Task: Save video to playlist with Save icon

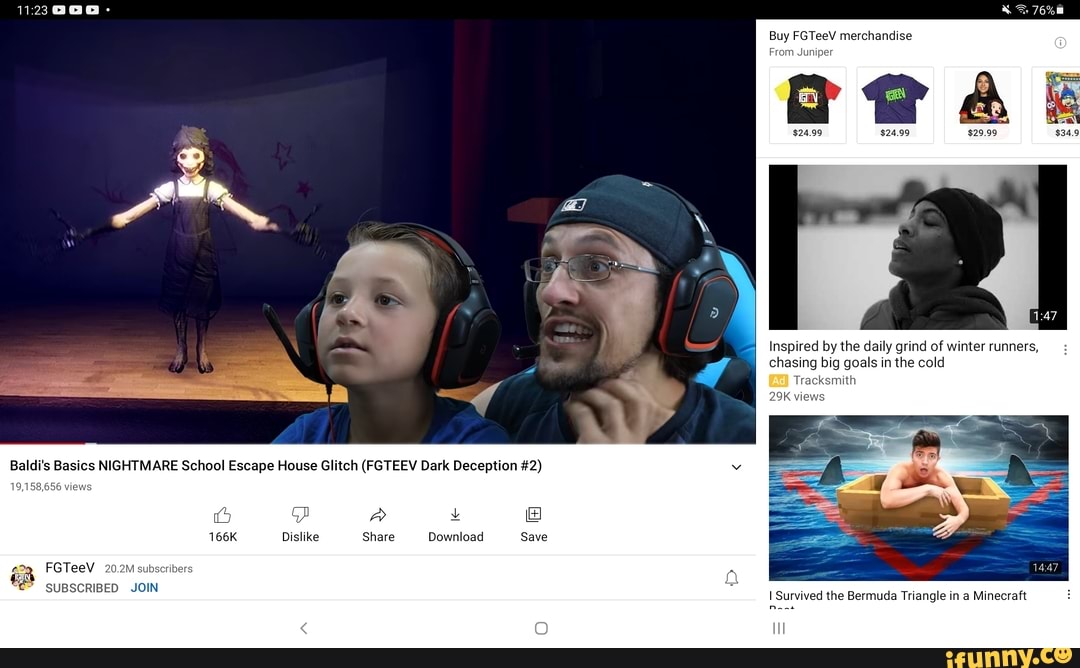Action: click(533, 515)
